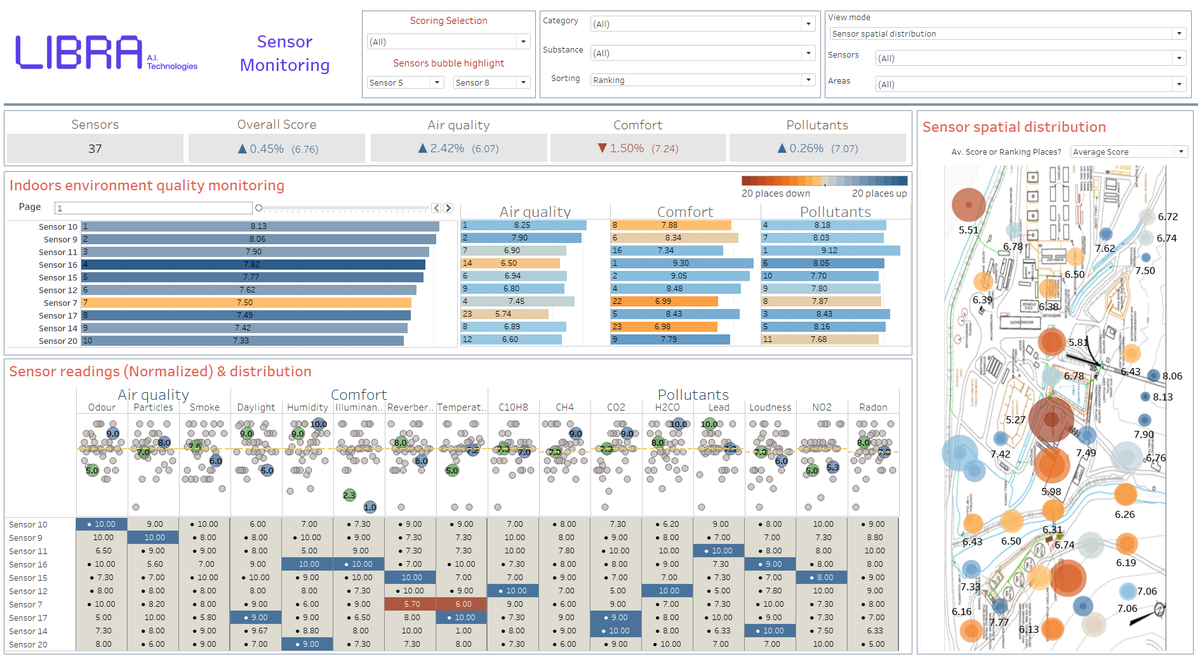This screenshot has width=1200, height=665.
Task: Click the 8.06 bubble on the map
Action: tap(1153, 376)
